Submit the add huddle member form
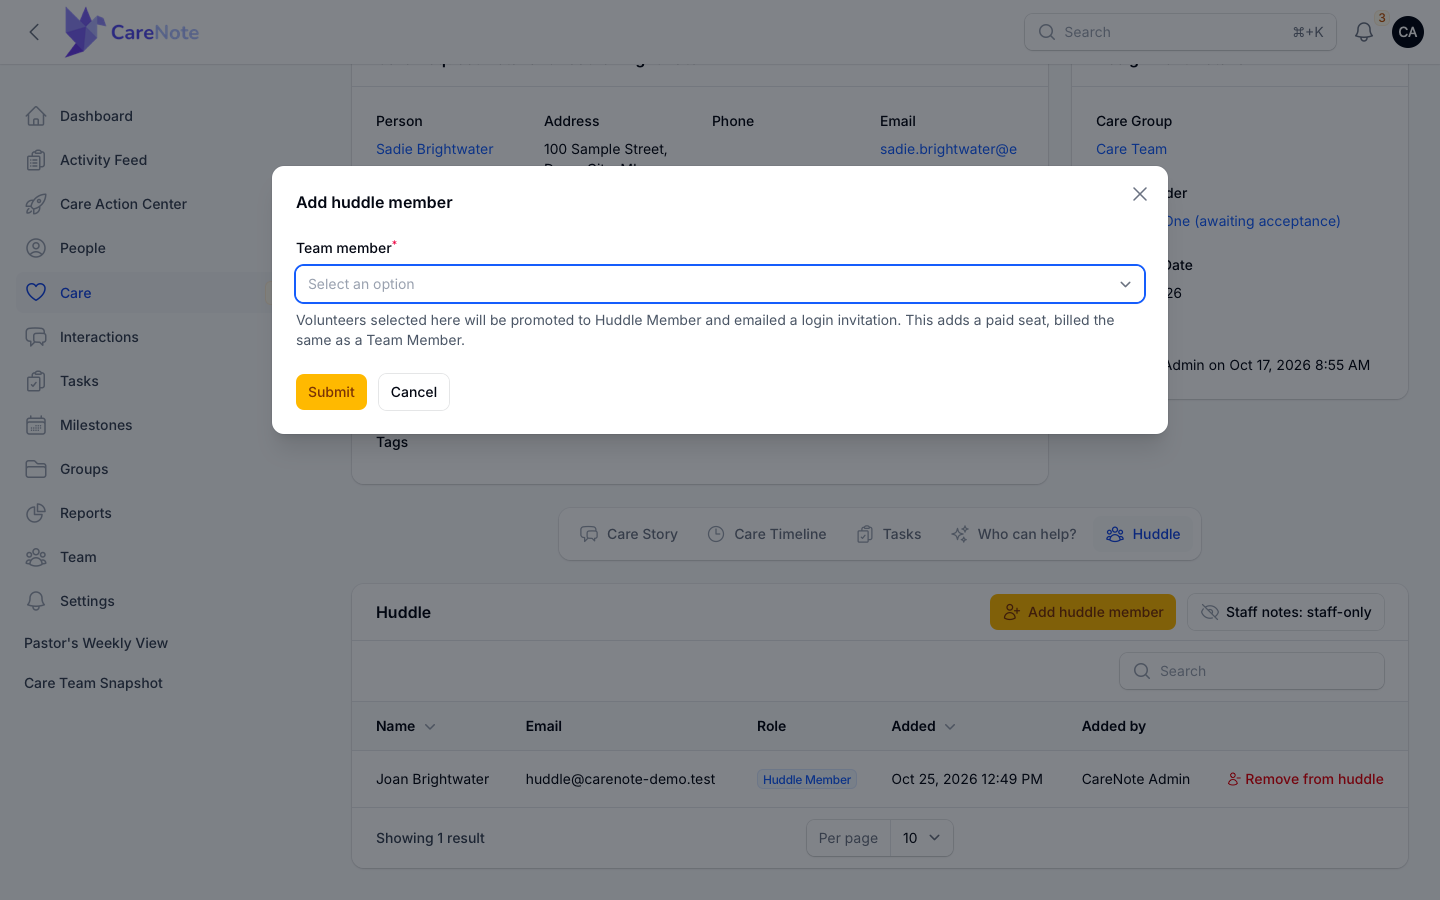Viewport: 1440px width, 900px height. (x=331, y=392)
